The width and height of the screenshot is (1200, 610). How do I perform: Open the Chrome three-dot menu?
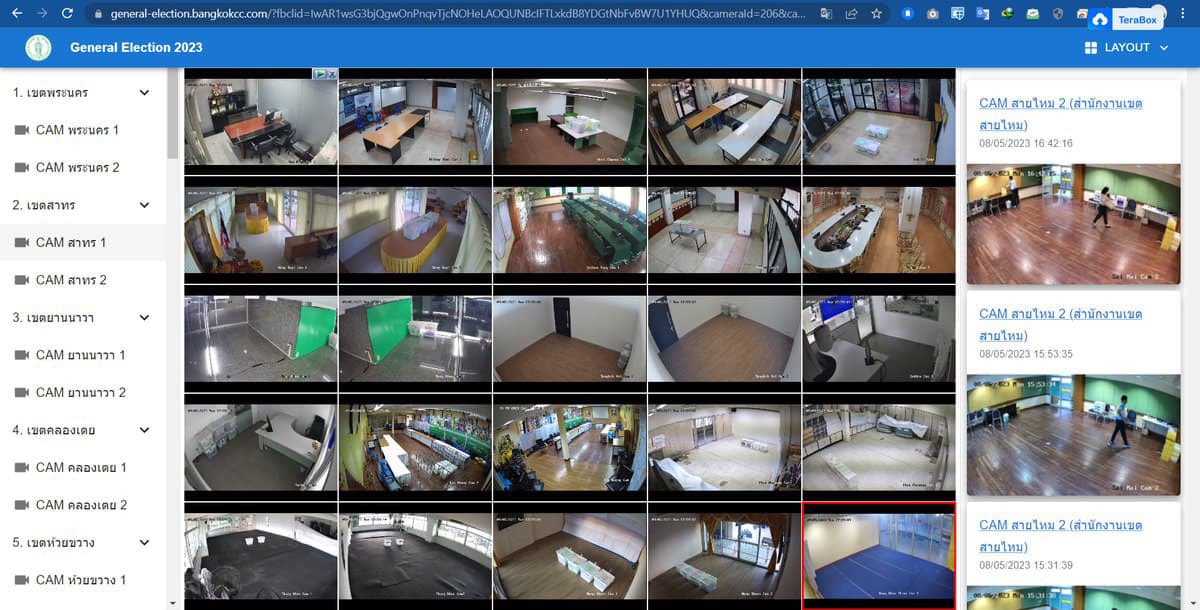click(1185, 15)
